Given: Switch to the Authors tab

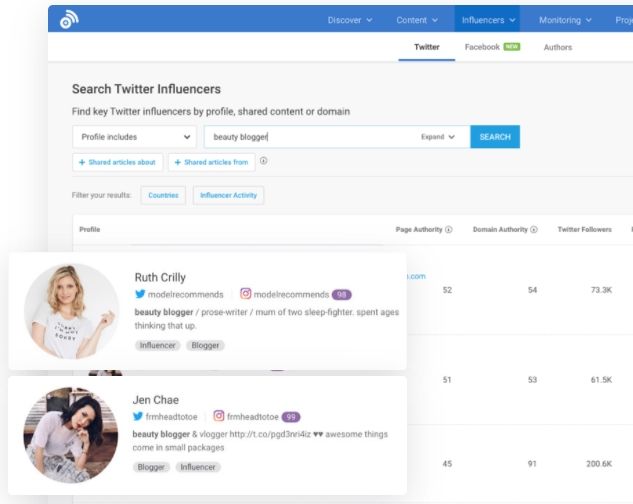Looking at the screenshot, I should pyautogui.click(x=558, y=48).
